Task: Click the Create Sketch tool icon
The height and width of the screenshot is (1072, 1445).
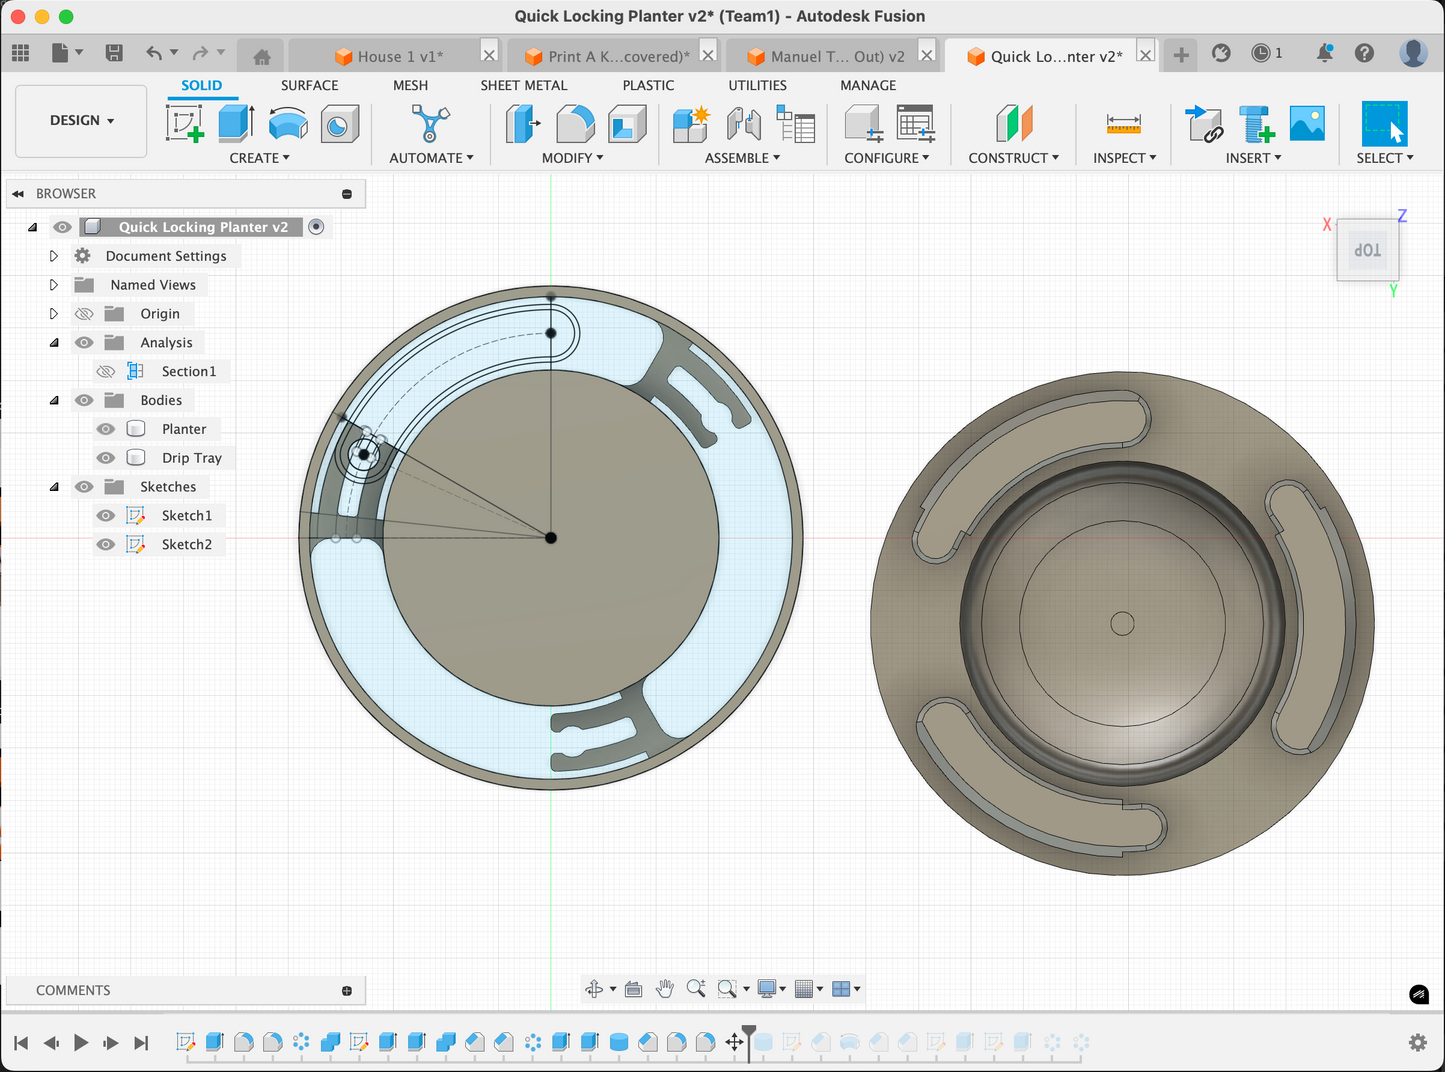Action: (185, 124)
